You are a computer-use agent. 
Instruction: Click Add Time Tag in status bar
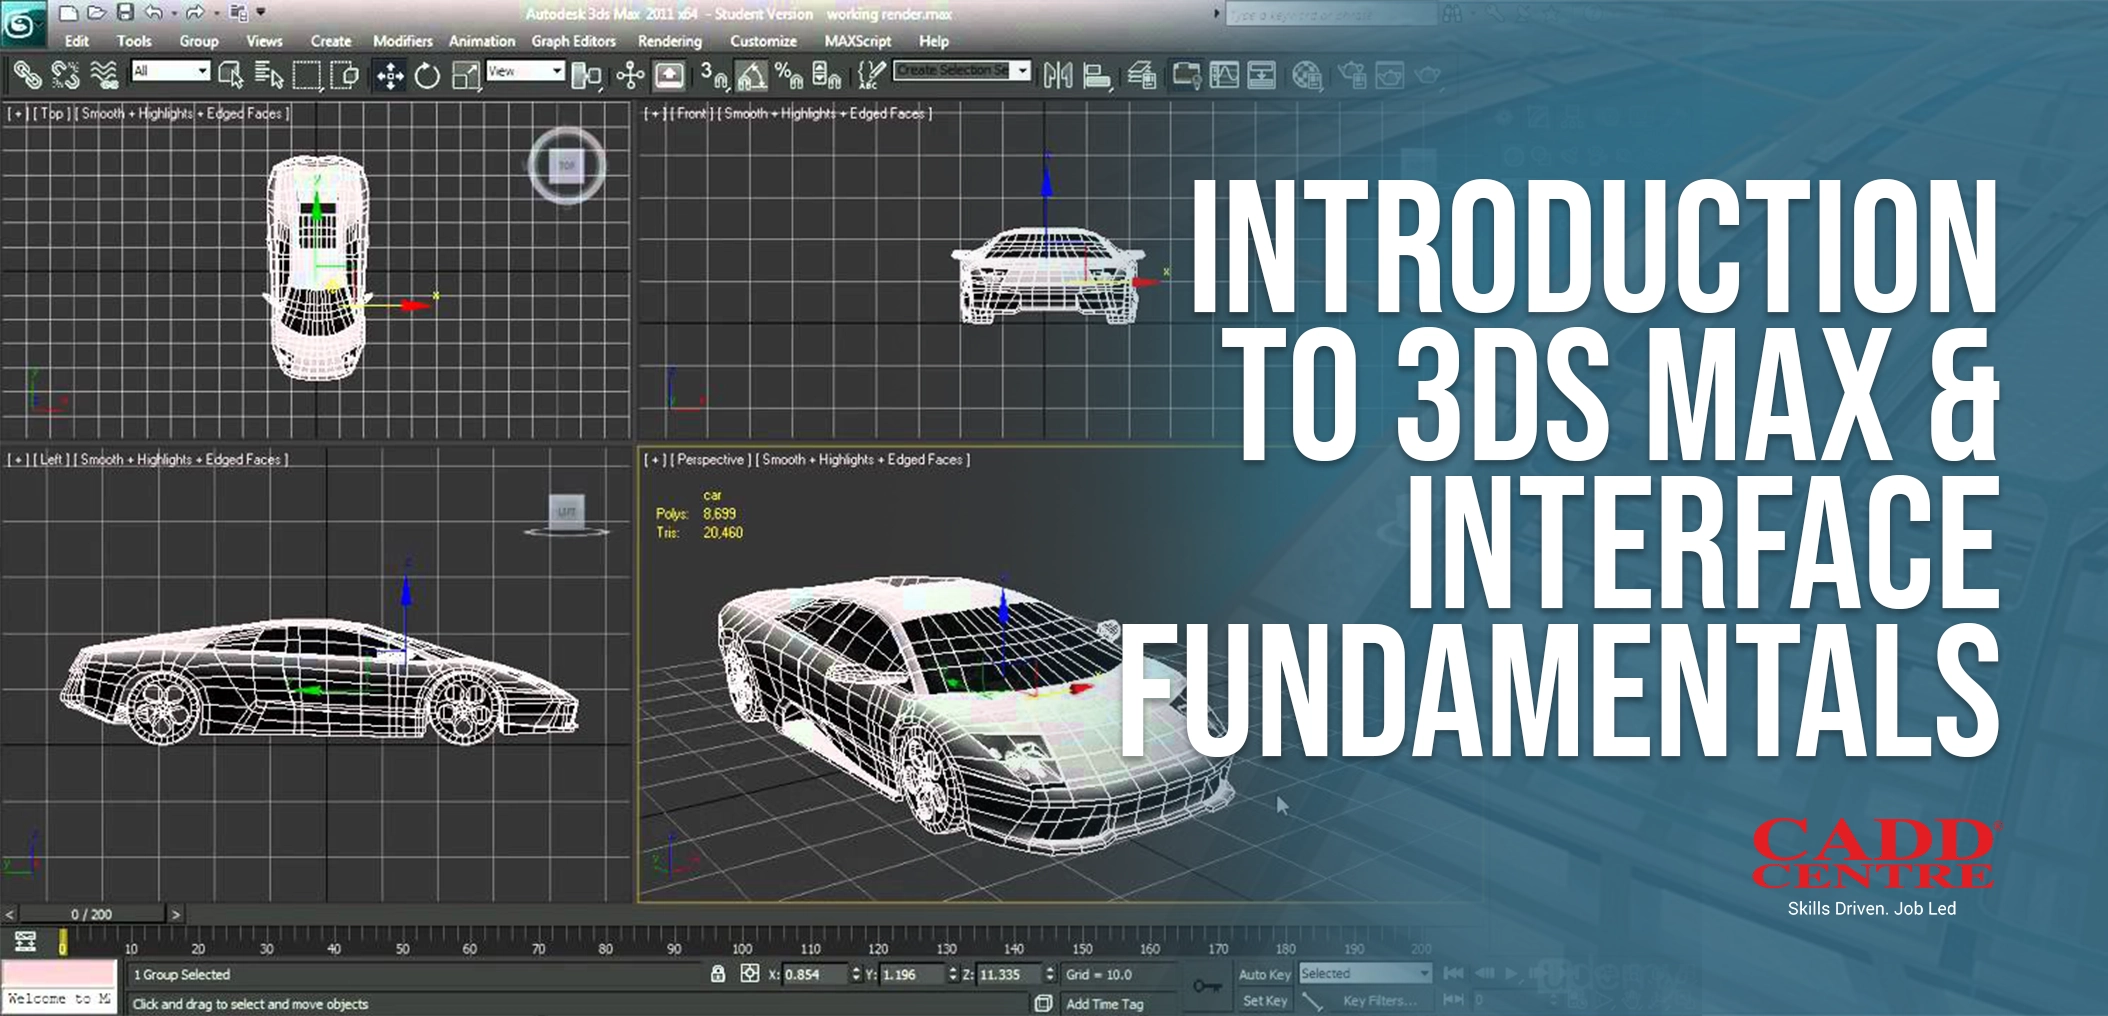click(1104, 1004)
